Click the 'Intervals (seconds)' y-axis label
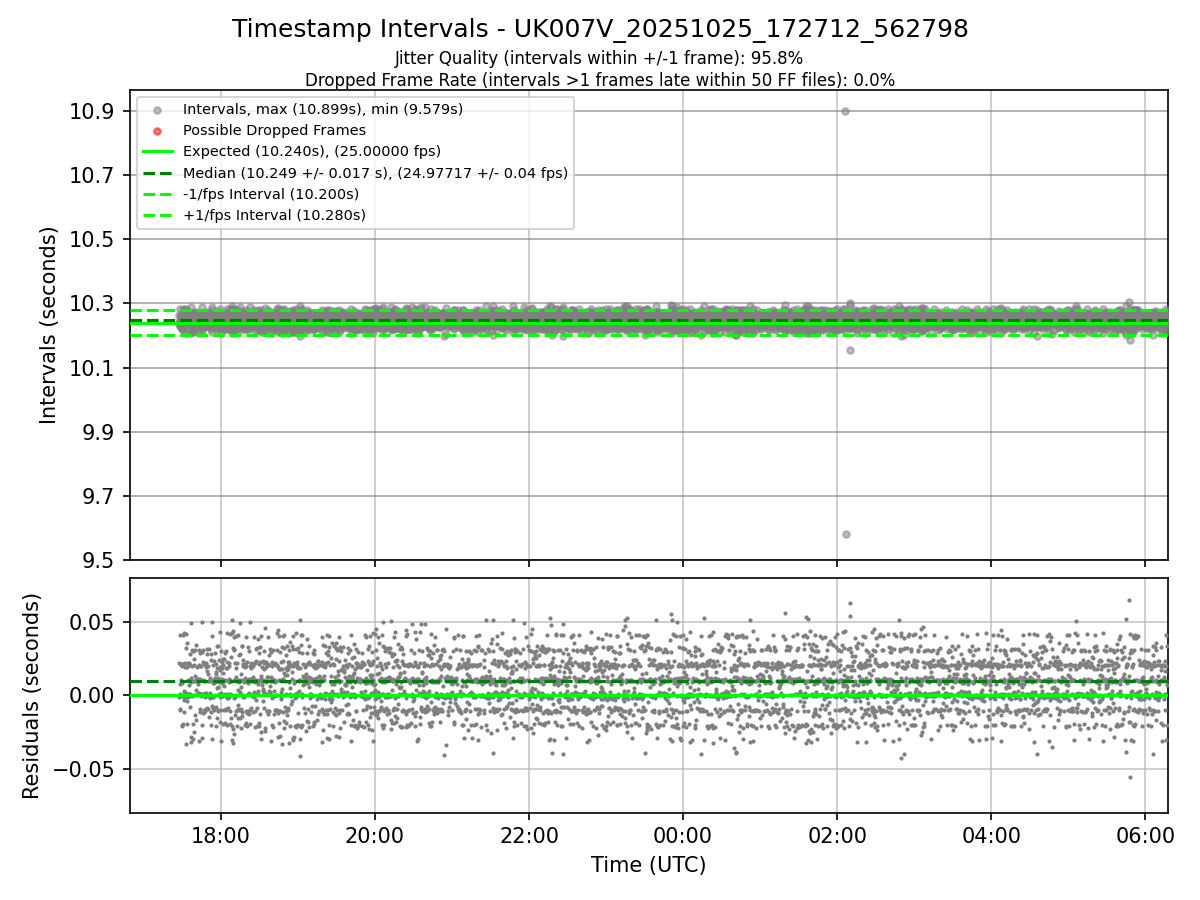 tap(48, 325)
